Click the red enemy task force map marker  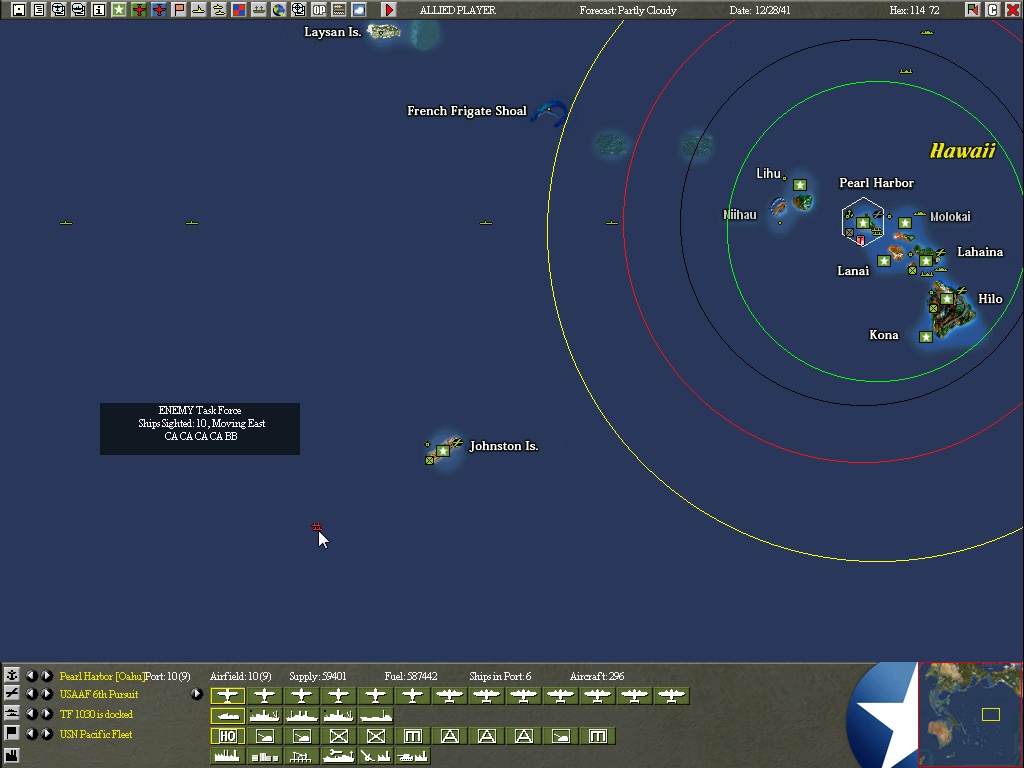point(317,526)
